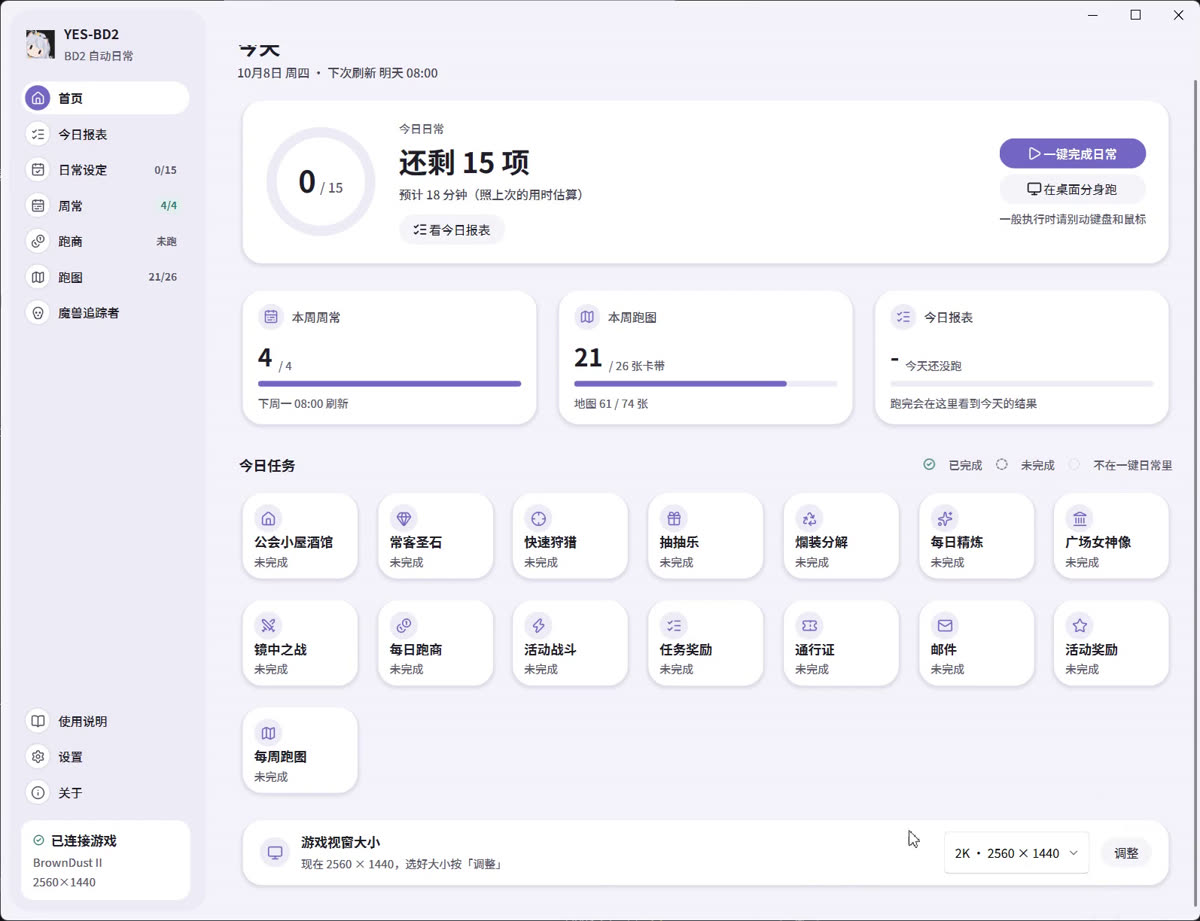
Task: Go to 日常设定 in the sidebar
Action: coord(105,170)
